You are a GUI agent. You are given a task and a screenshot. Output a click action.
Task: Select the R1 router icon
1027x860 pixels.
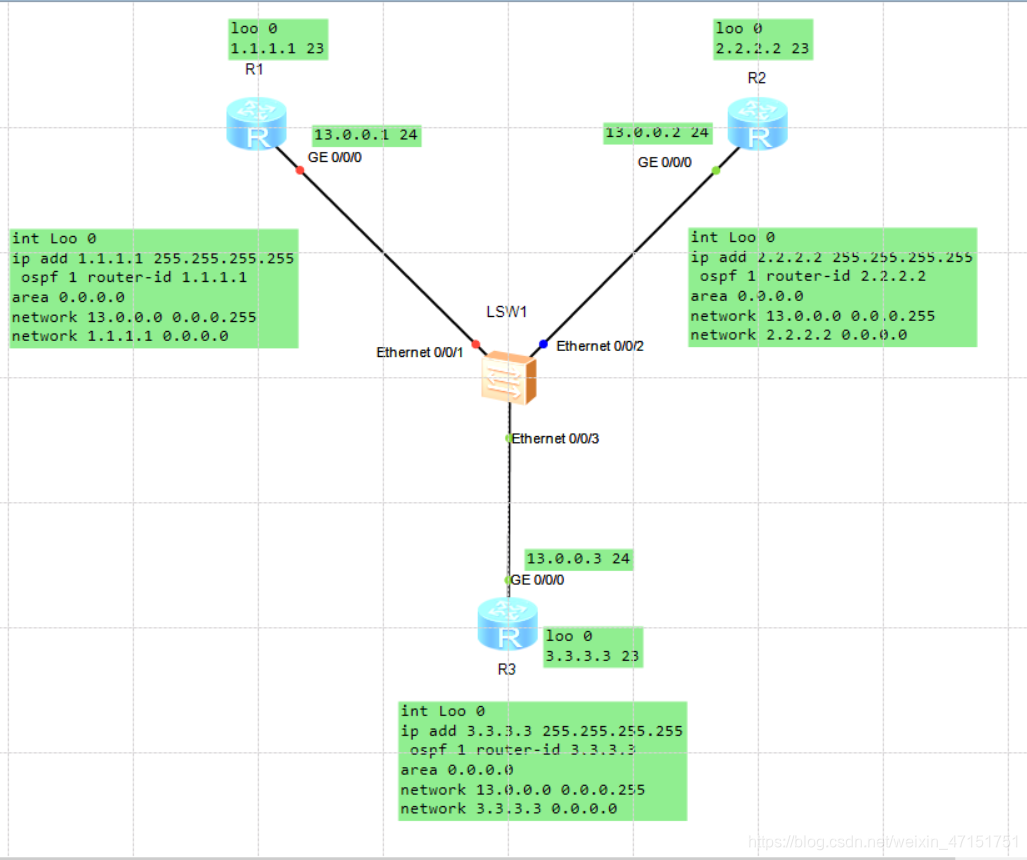click(256, 122)
